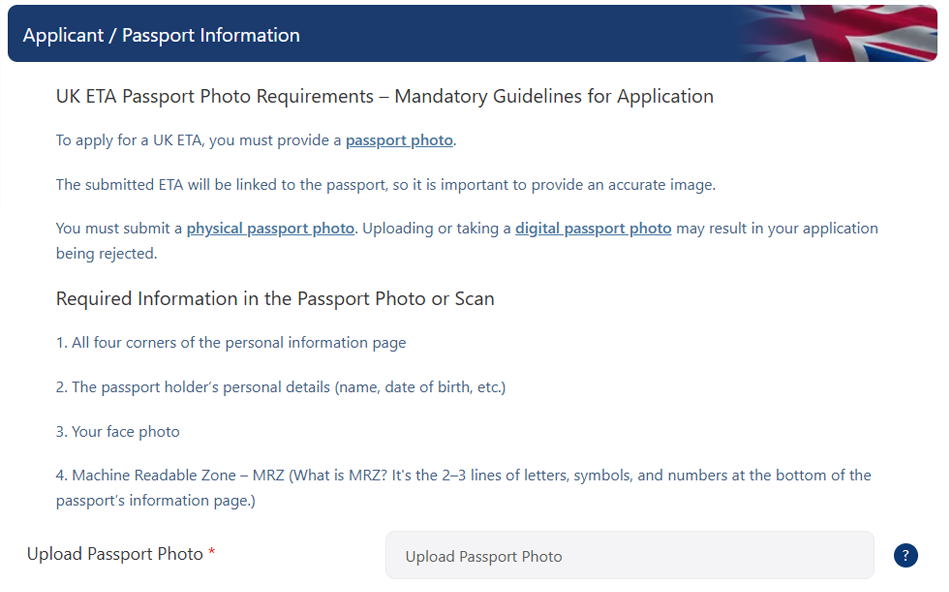Click the blue question mark help icon
The width and height of the screenshot is (949, 592).
(x=905, y=555)
